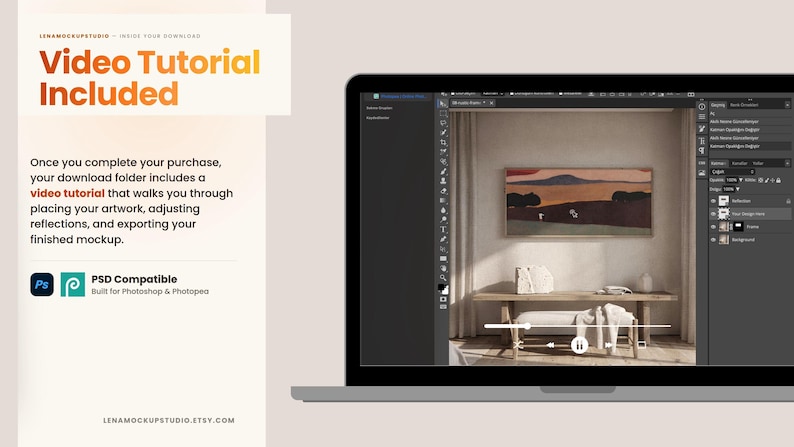Open the Character panel icon
This screenshot has width=794, height=447.
point(702,141)
